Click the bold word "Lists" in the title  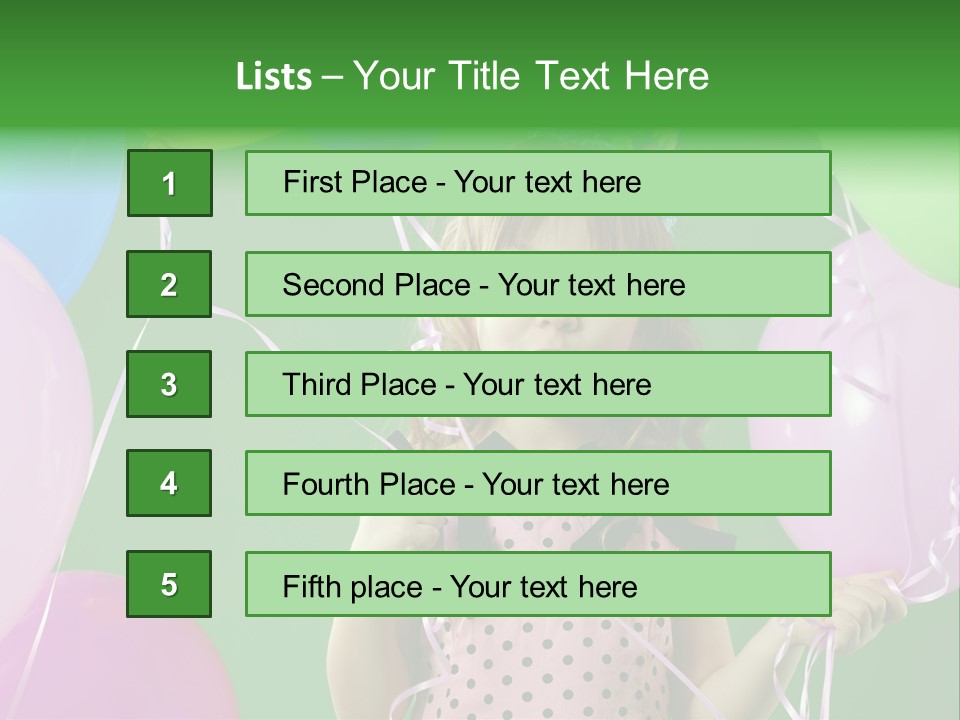(273, 76)
